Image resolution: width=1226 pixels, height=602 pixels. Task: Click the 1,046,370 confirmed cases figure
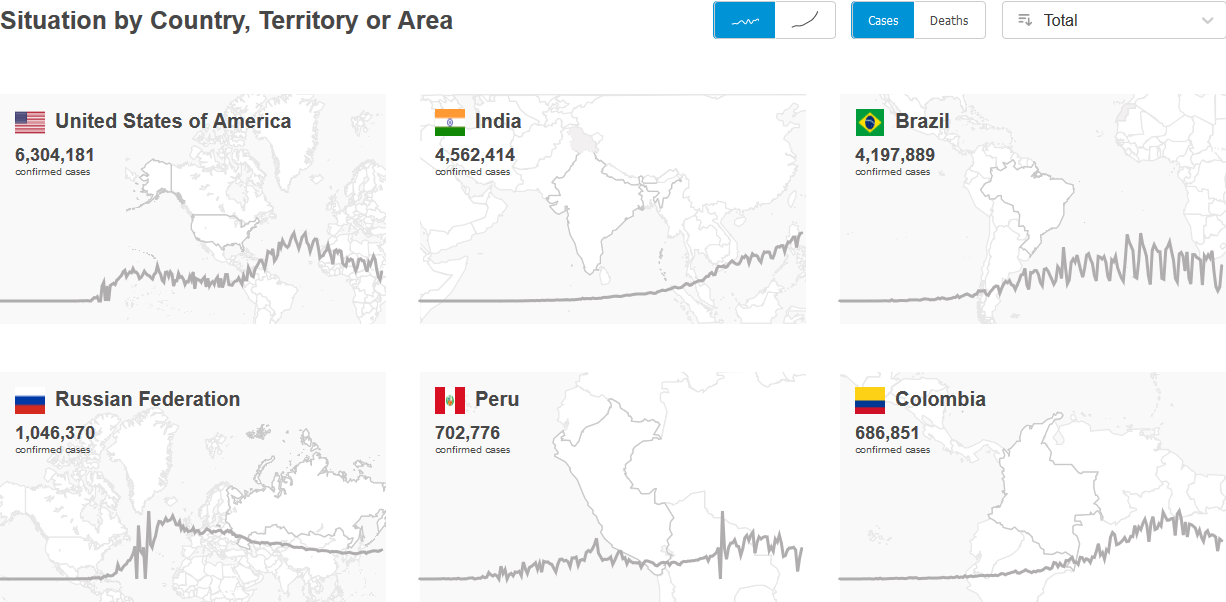(55, 433)
